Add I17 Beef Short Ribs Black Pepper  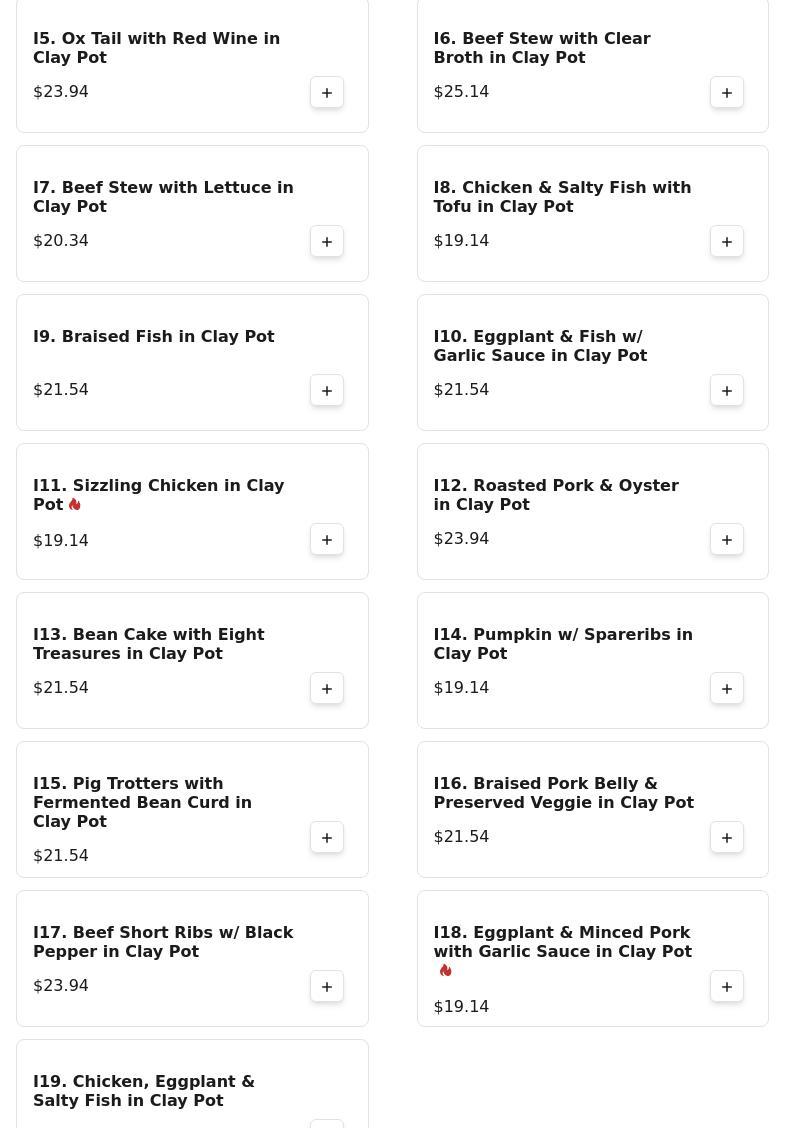point(327,987)
